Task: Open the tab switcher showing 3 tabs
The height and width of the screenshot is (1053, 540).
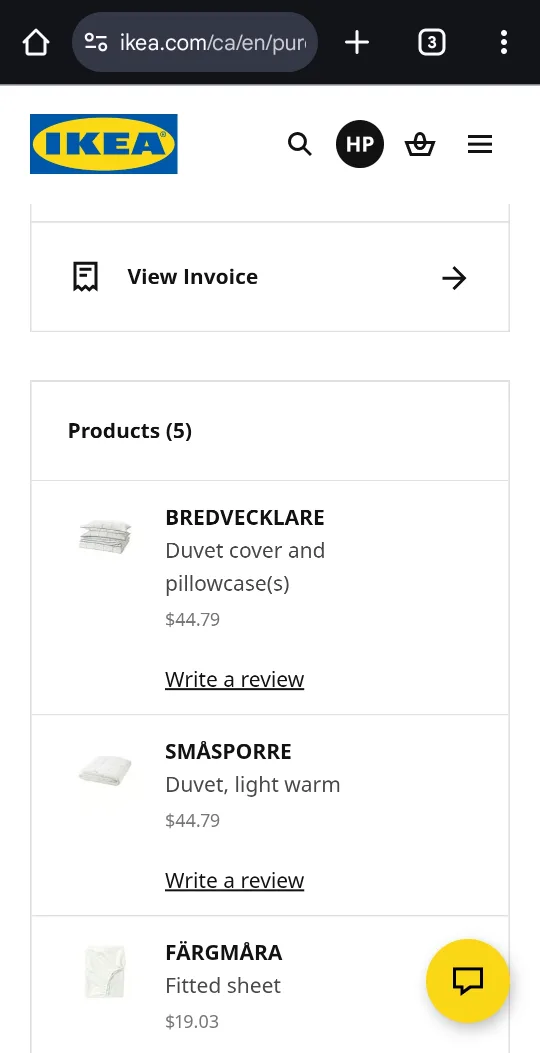Action: [x=431, y=42]
